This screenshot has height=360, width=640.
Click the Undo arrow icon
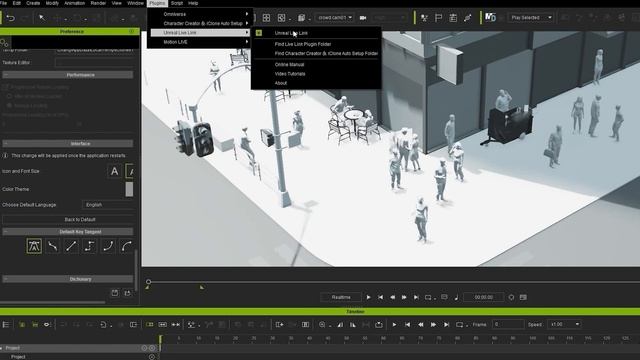(x=11, y=18)
